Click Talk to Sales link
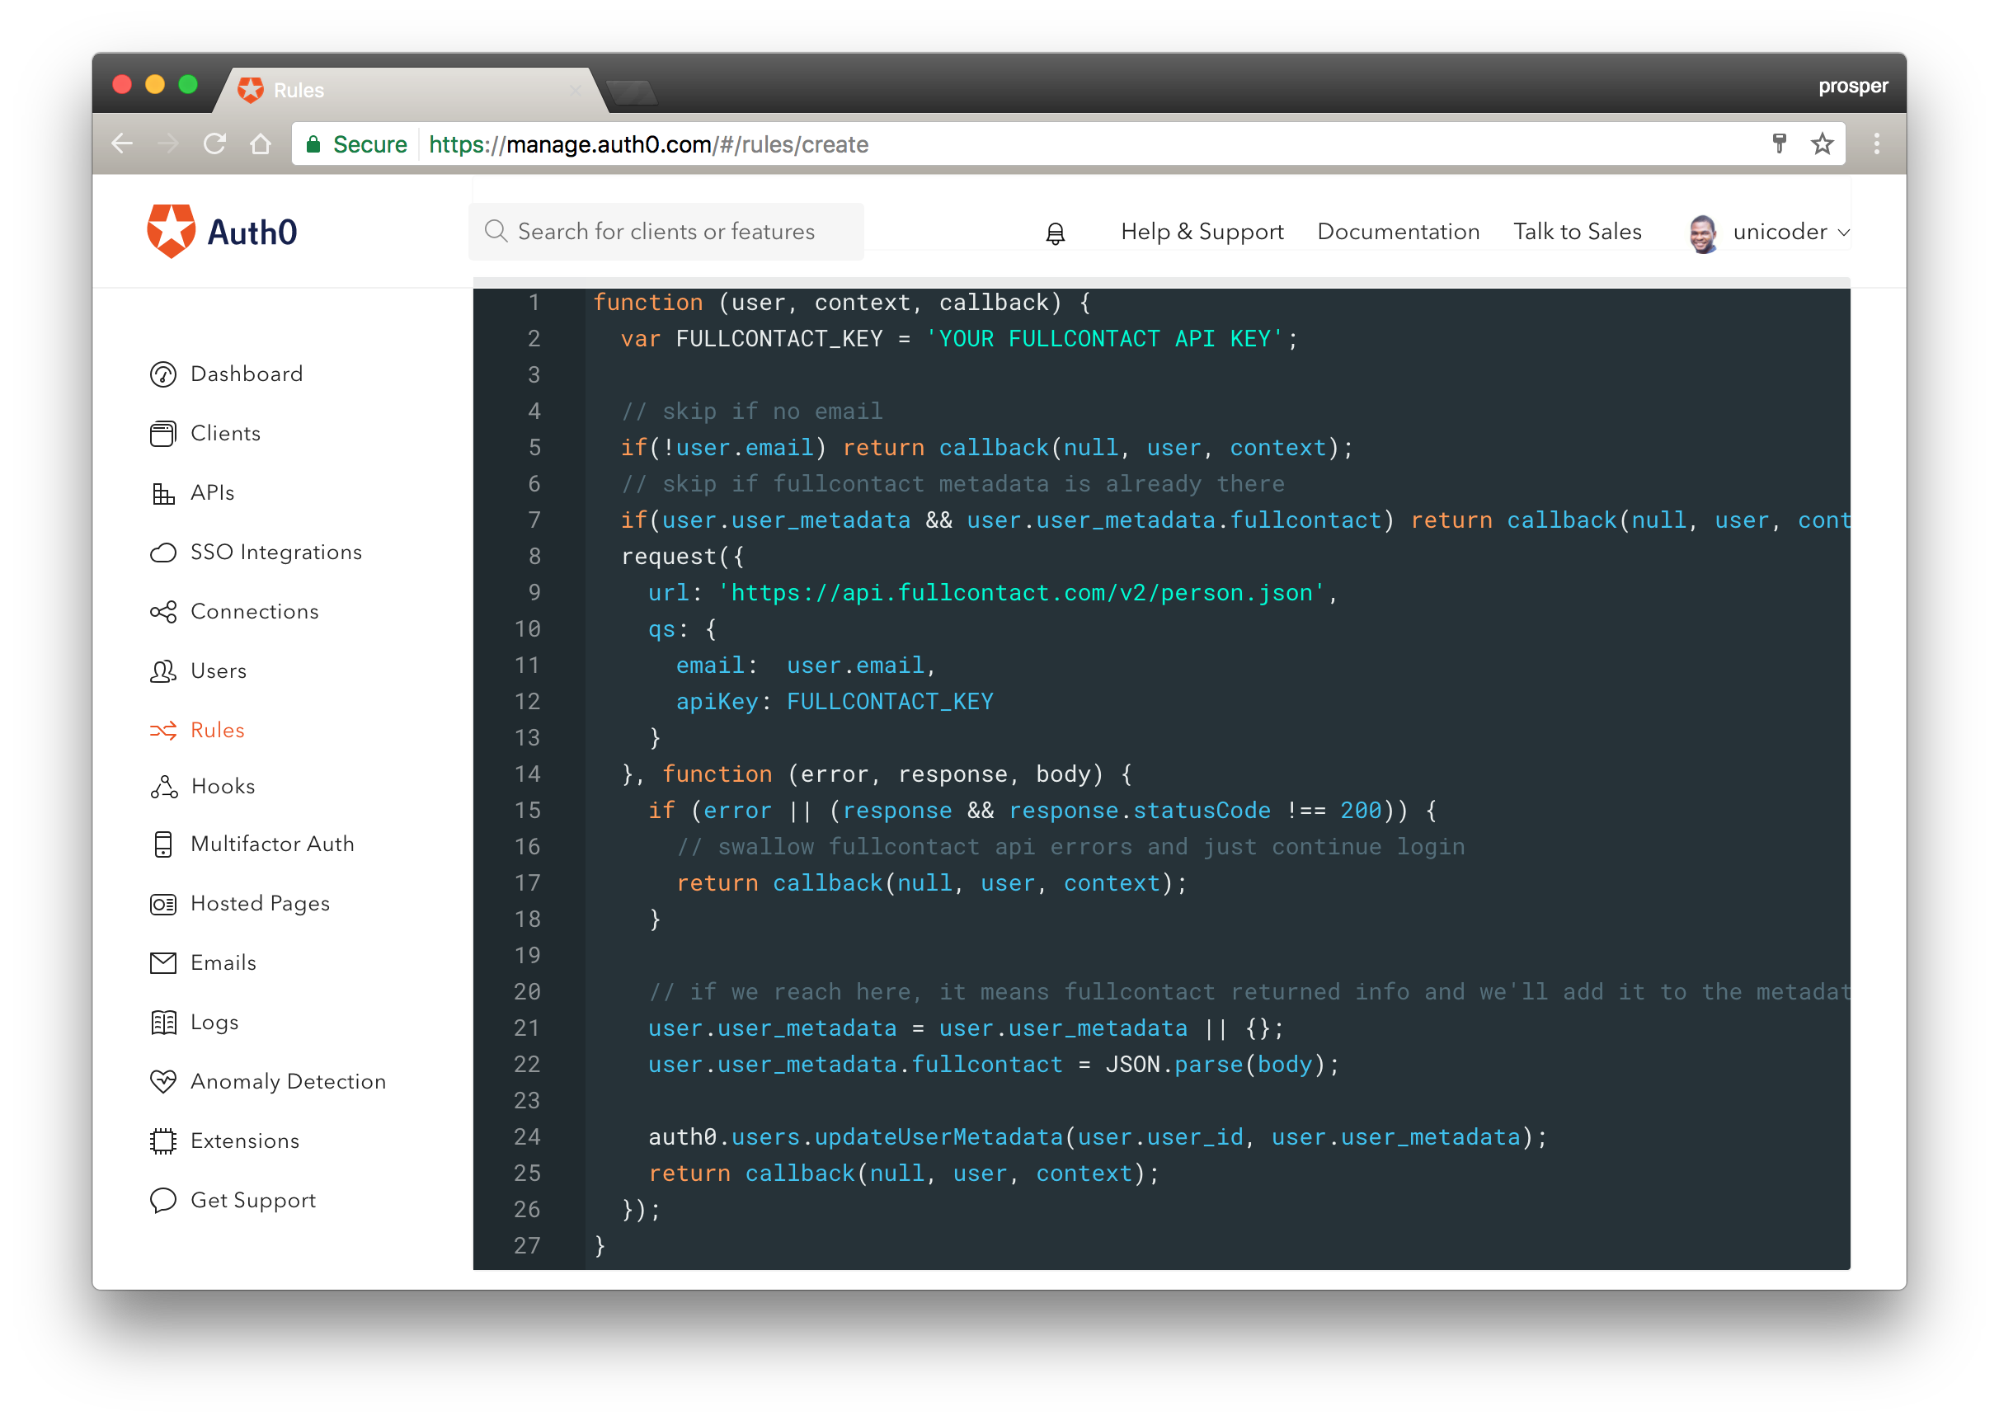 pyautogui.click(x=1576, y=232)
